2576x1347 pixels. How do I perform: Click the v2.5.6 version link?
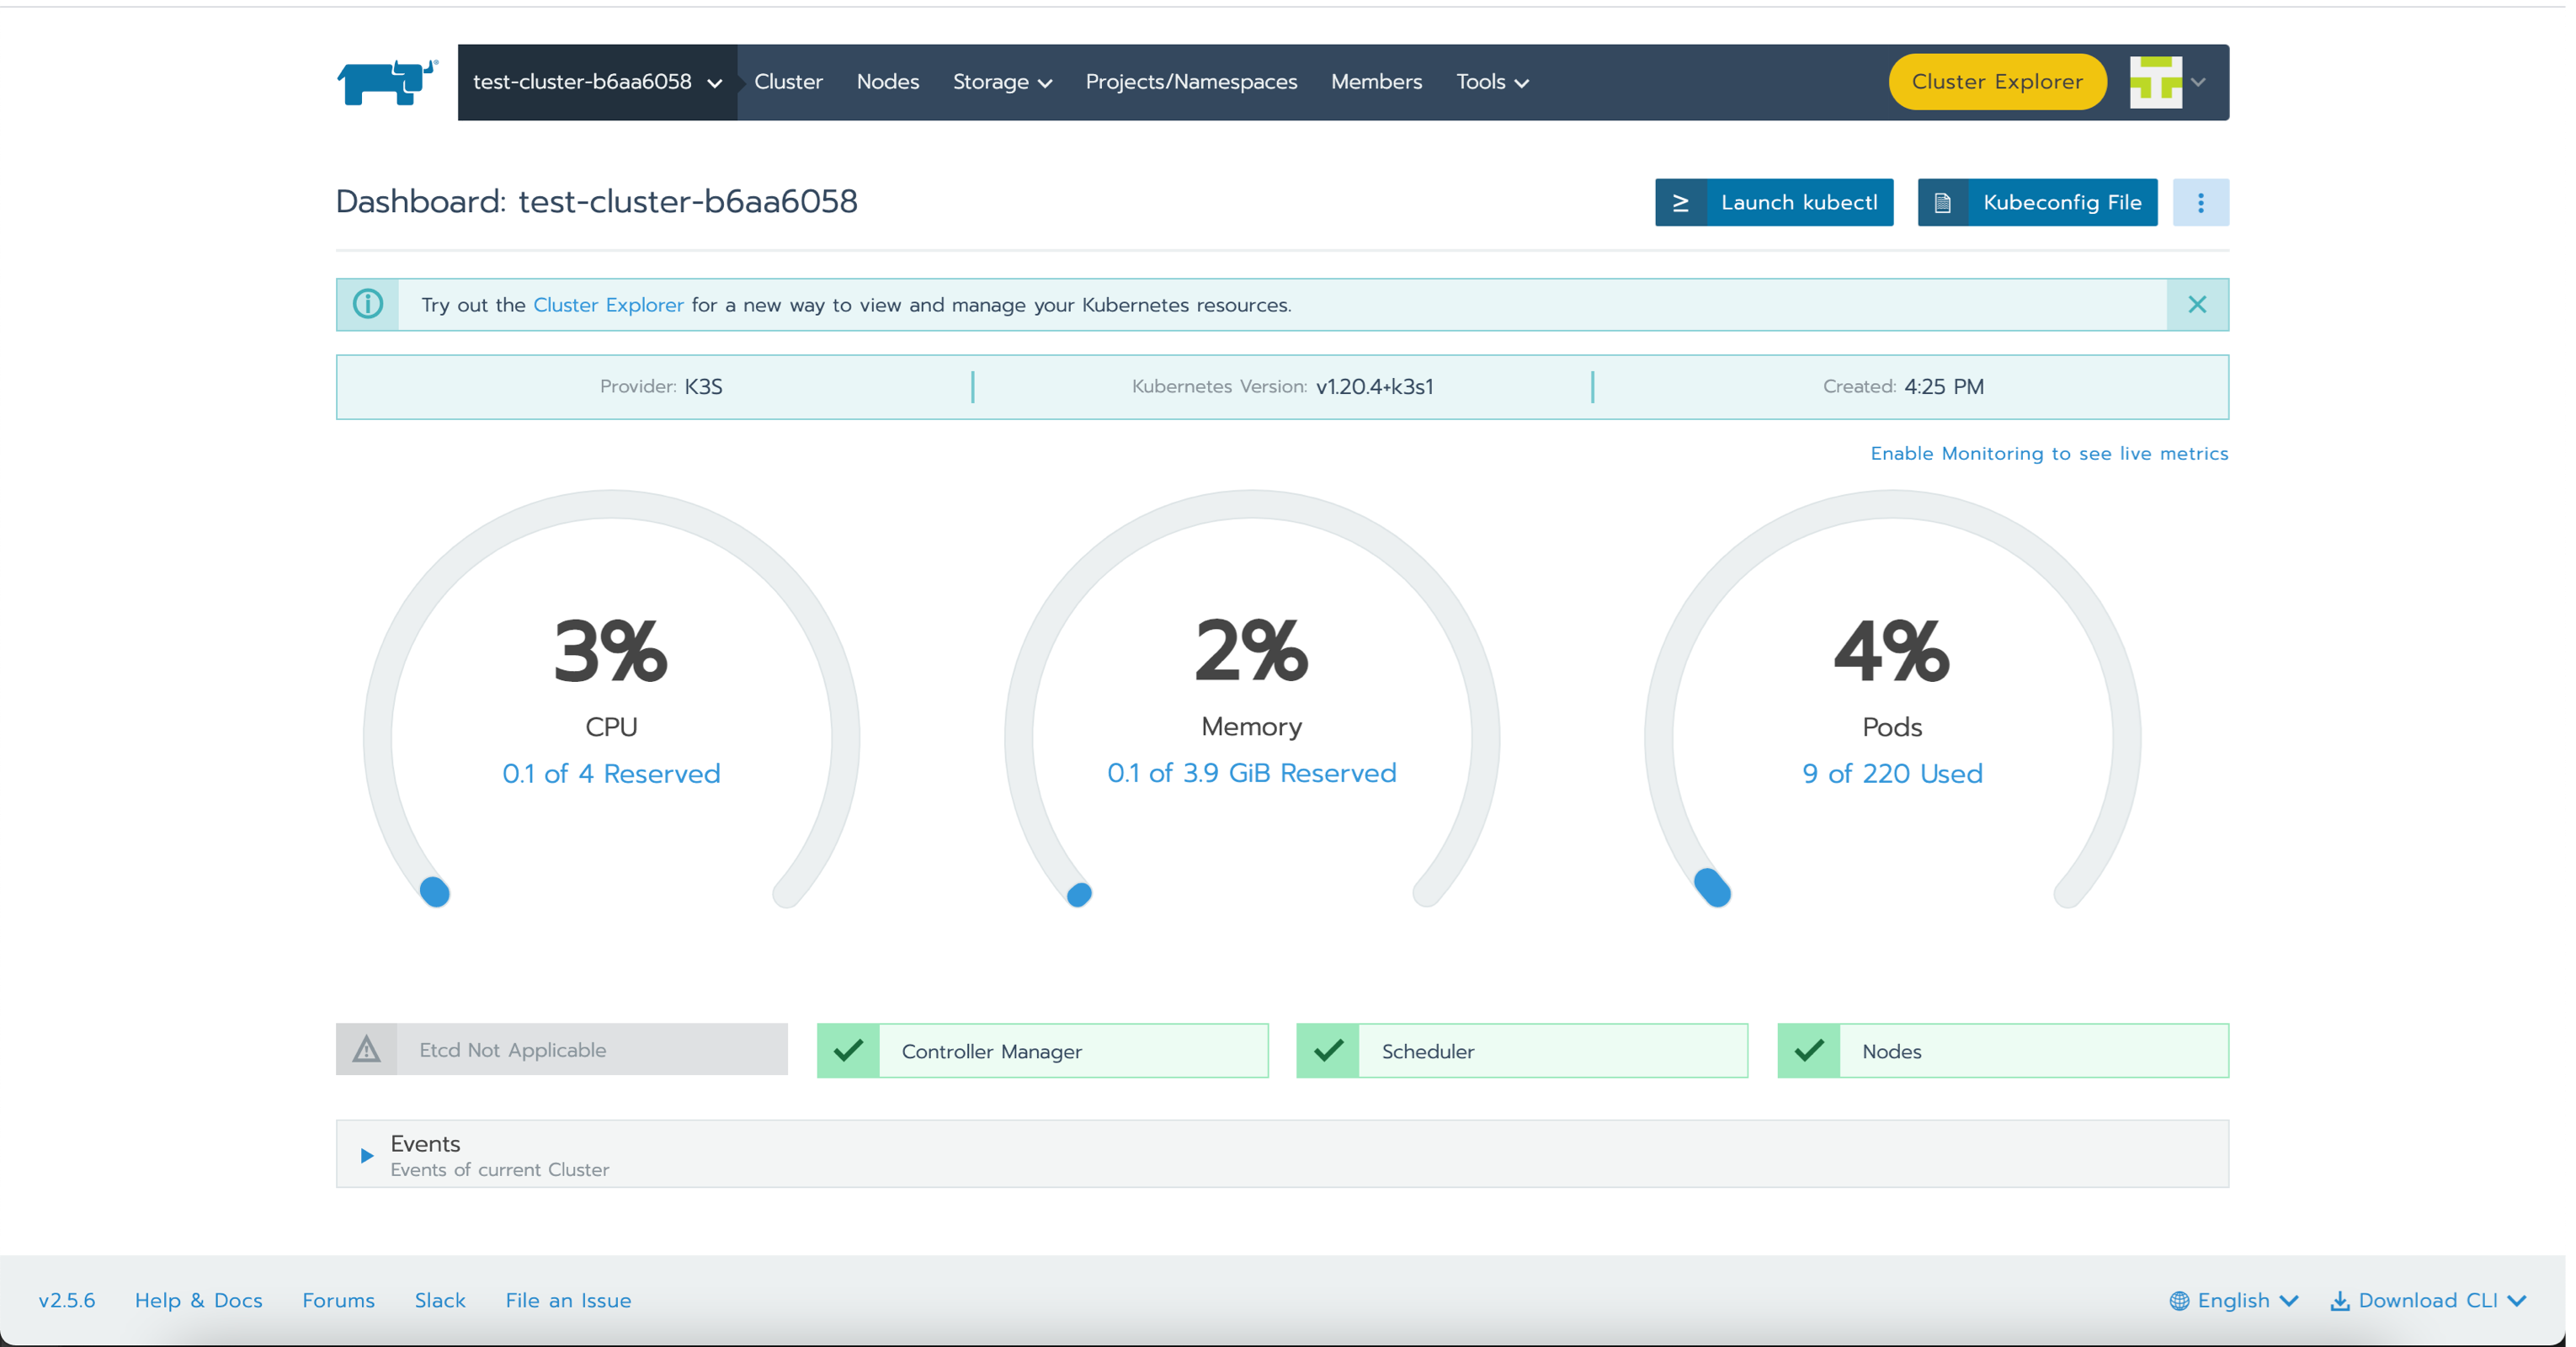tap(67, 1300)
